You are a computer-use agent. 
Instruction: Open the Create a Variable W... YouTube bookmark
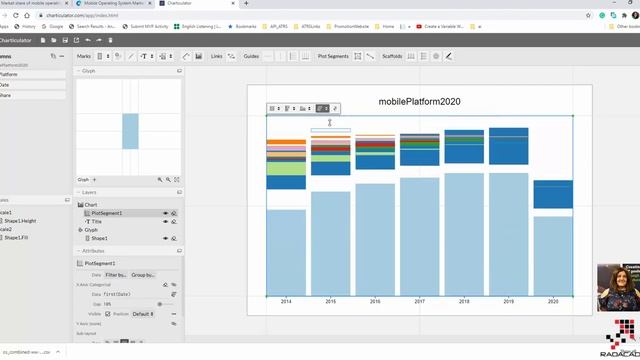(x=440, y=27)
